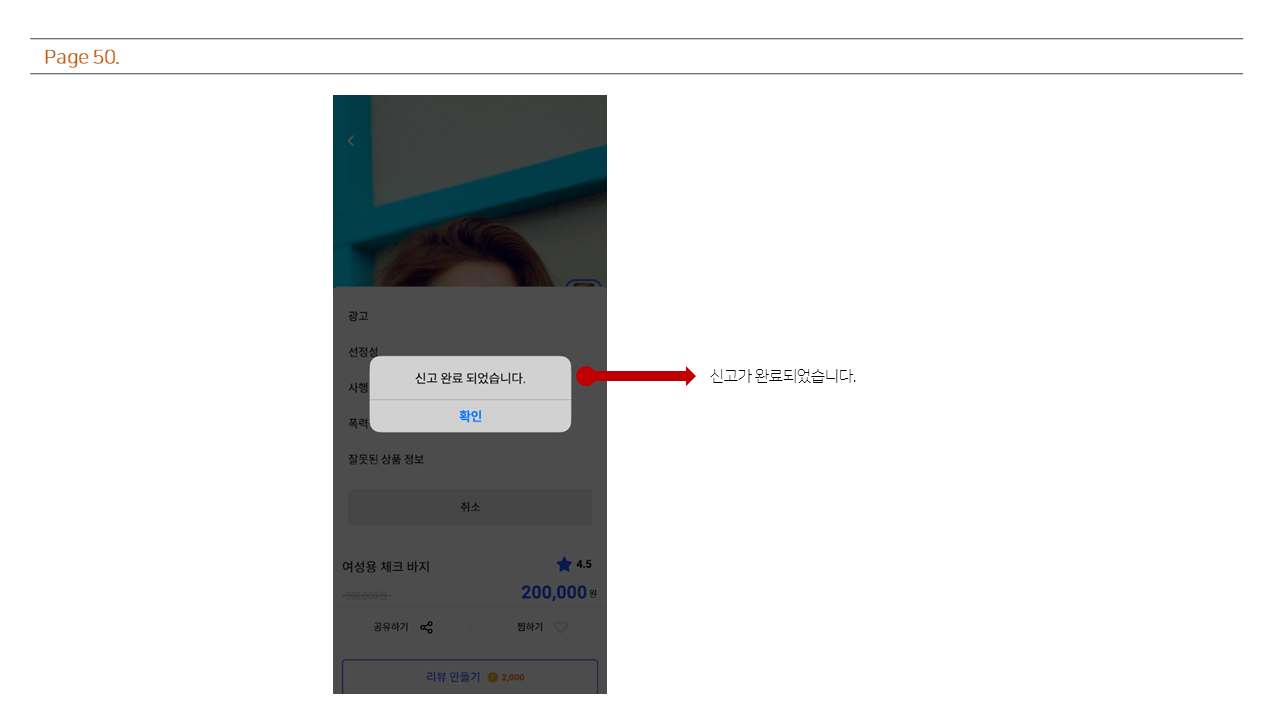
Task: Click the product title 여성용 체크 바지
Action: pyautogui.click(x=386, y=566)
